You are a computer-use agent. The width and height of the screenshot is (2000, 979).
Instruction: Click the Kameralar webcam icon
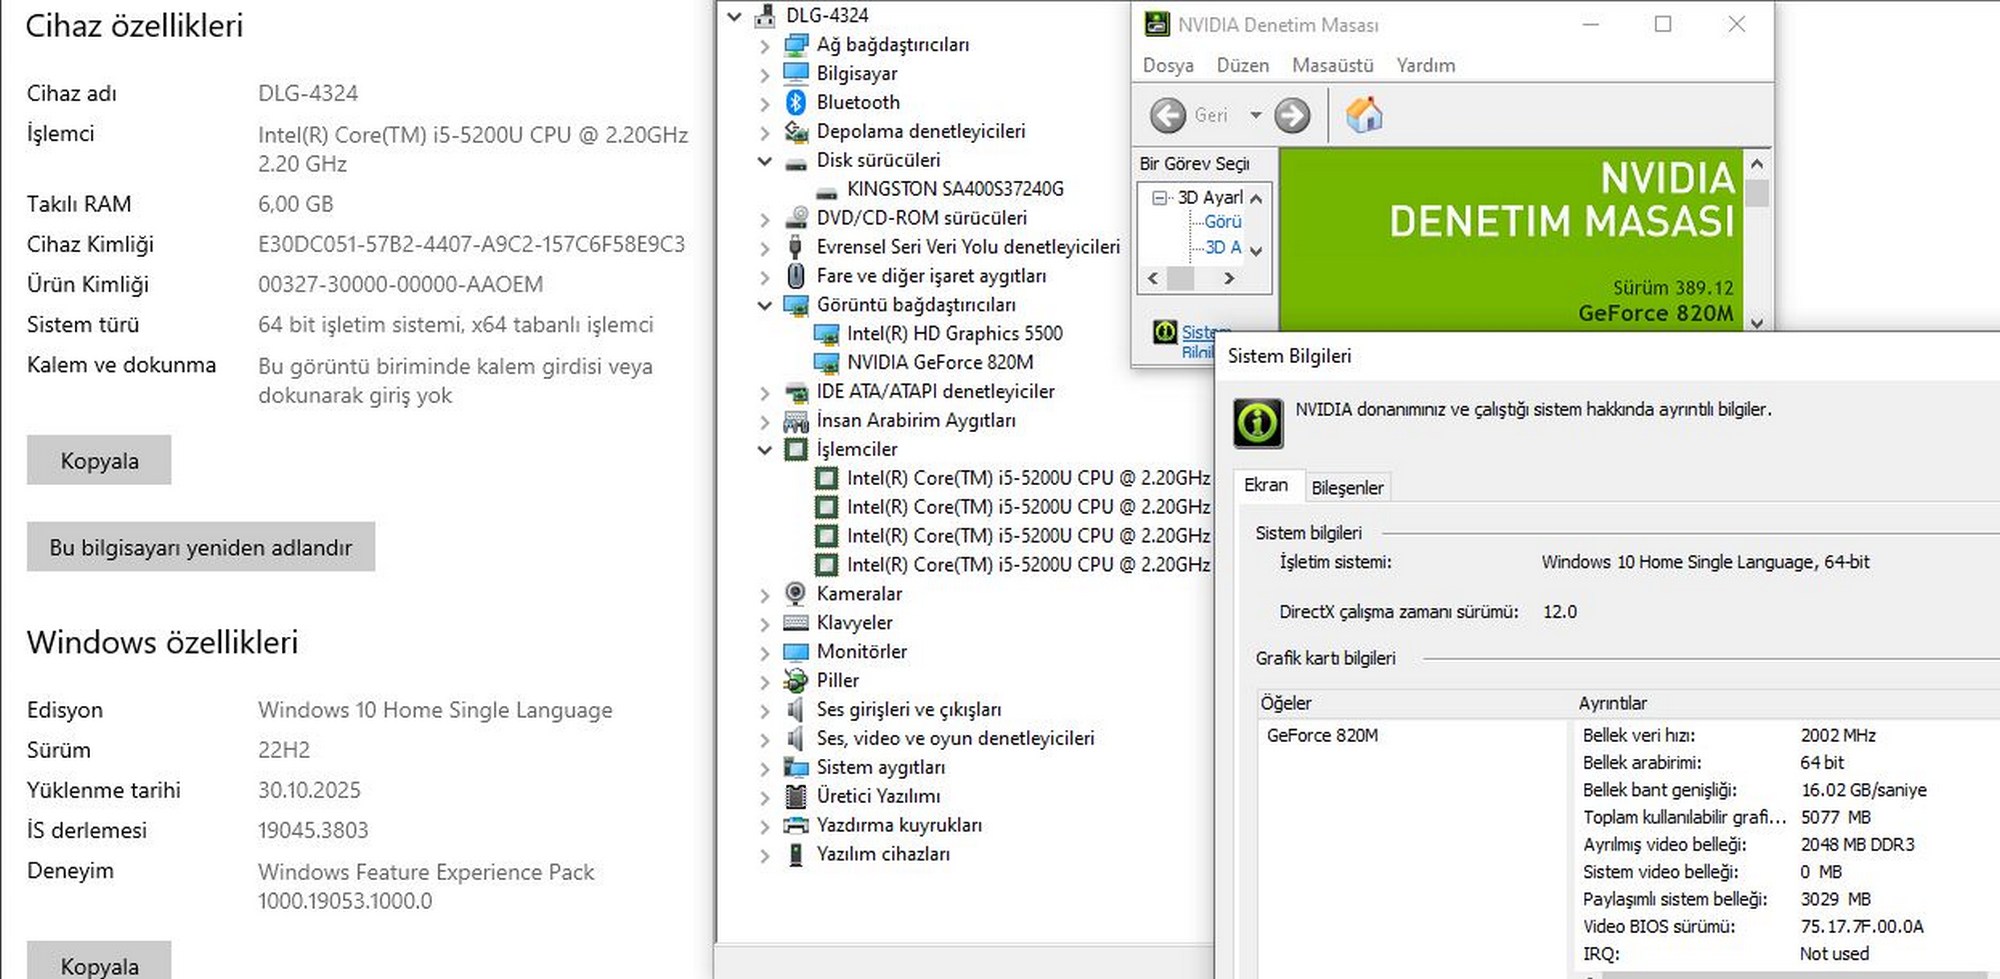tap(796, 593)
